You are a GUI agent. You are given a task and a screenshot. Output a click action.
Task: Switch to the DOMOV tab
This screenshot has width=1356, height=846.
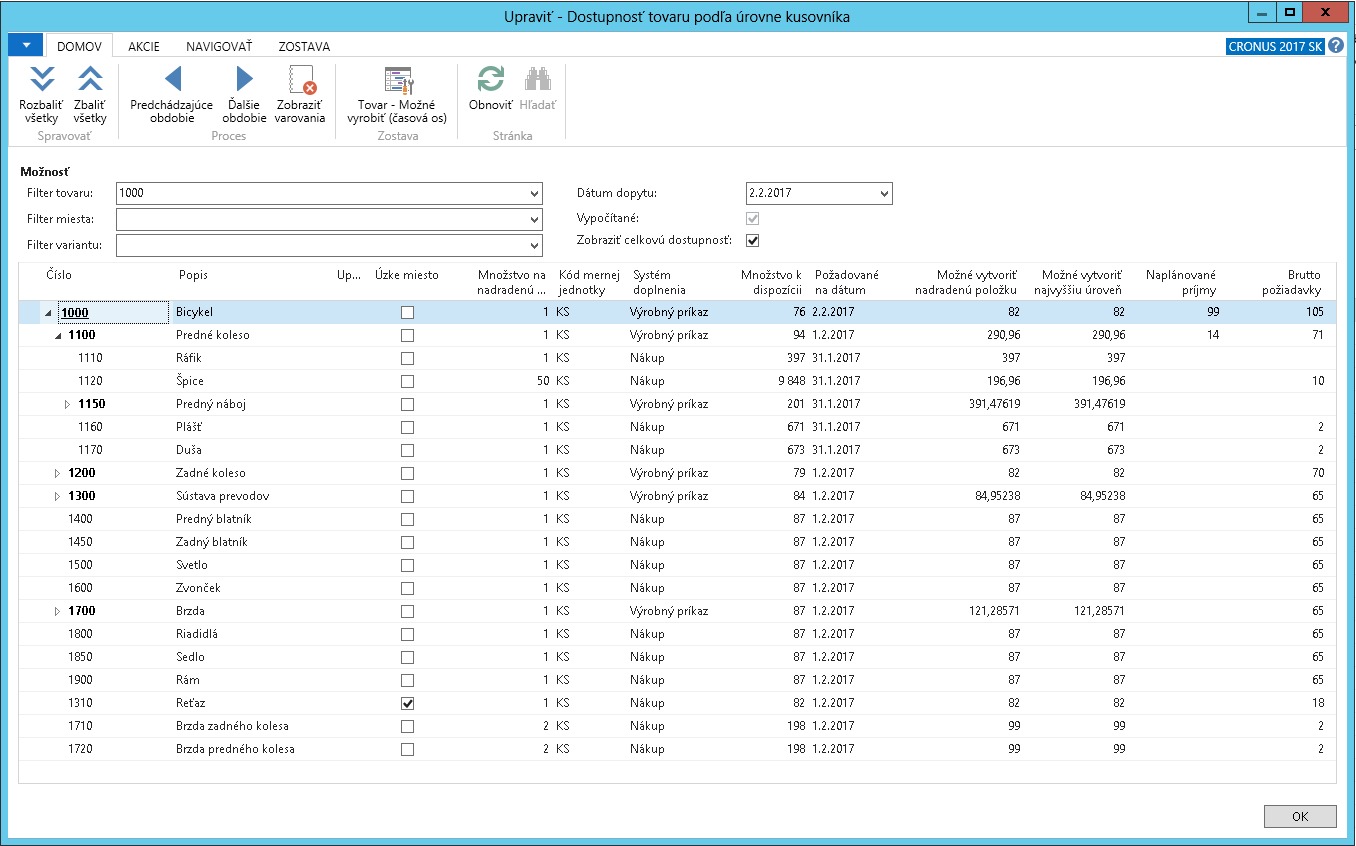point(80,46)
